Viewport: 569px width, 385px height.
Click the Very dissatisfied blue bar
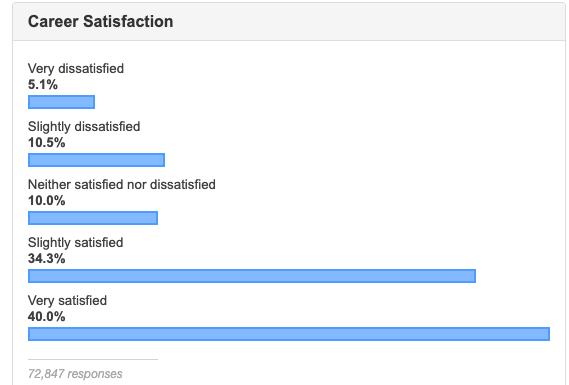tap(61, 102)
